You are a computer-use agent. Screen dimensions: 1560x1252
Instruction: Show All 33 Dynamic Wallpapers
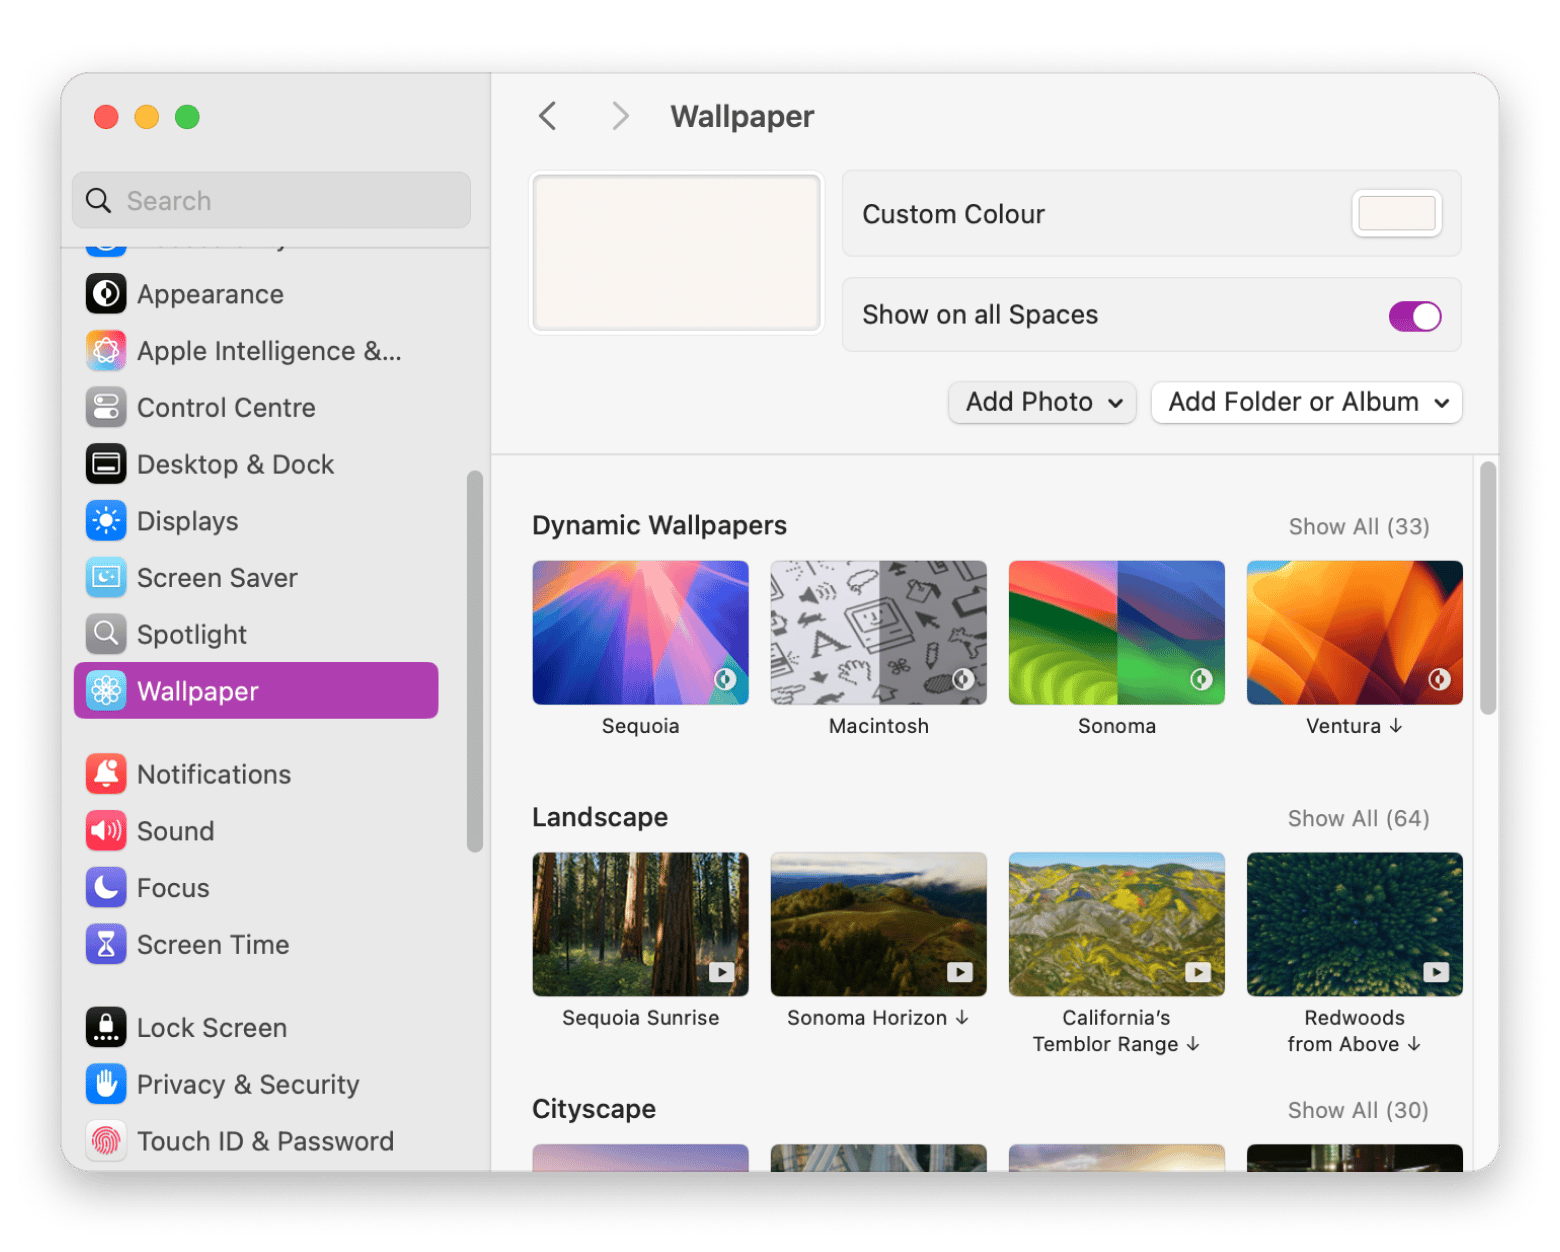pos(1359,527)
